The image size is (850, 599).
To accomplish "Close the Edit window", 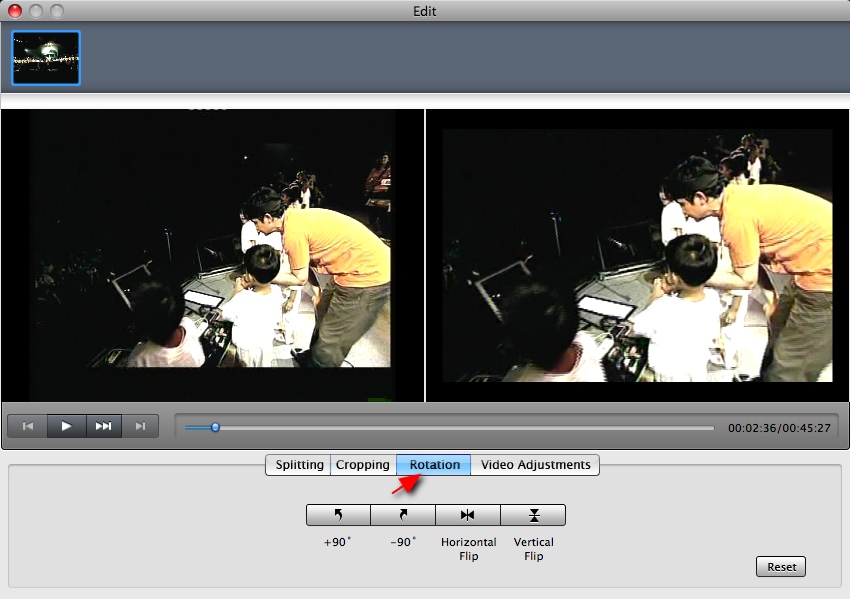I will pos(15,10).
